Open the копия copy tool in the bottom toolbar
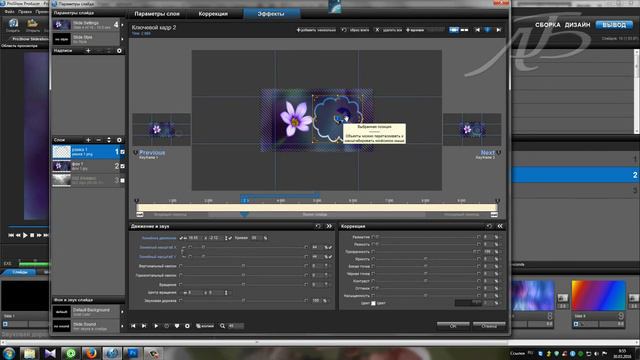 click(205, 326)
